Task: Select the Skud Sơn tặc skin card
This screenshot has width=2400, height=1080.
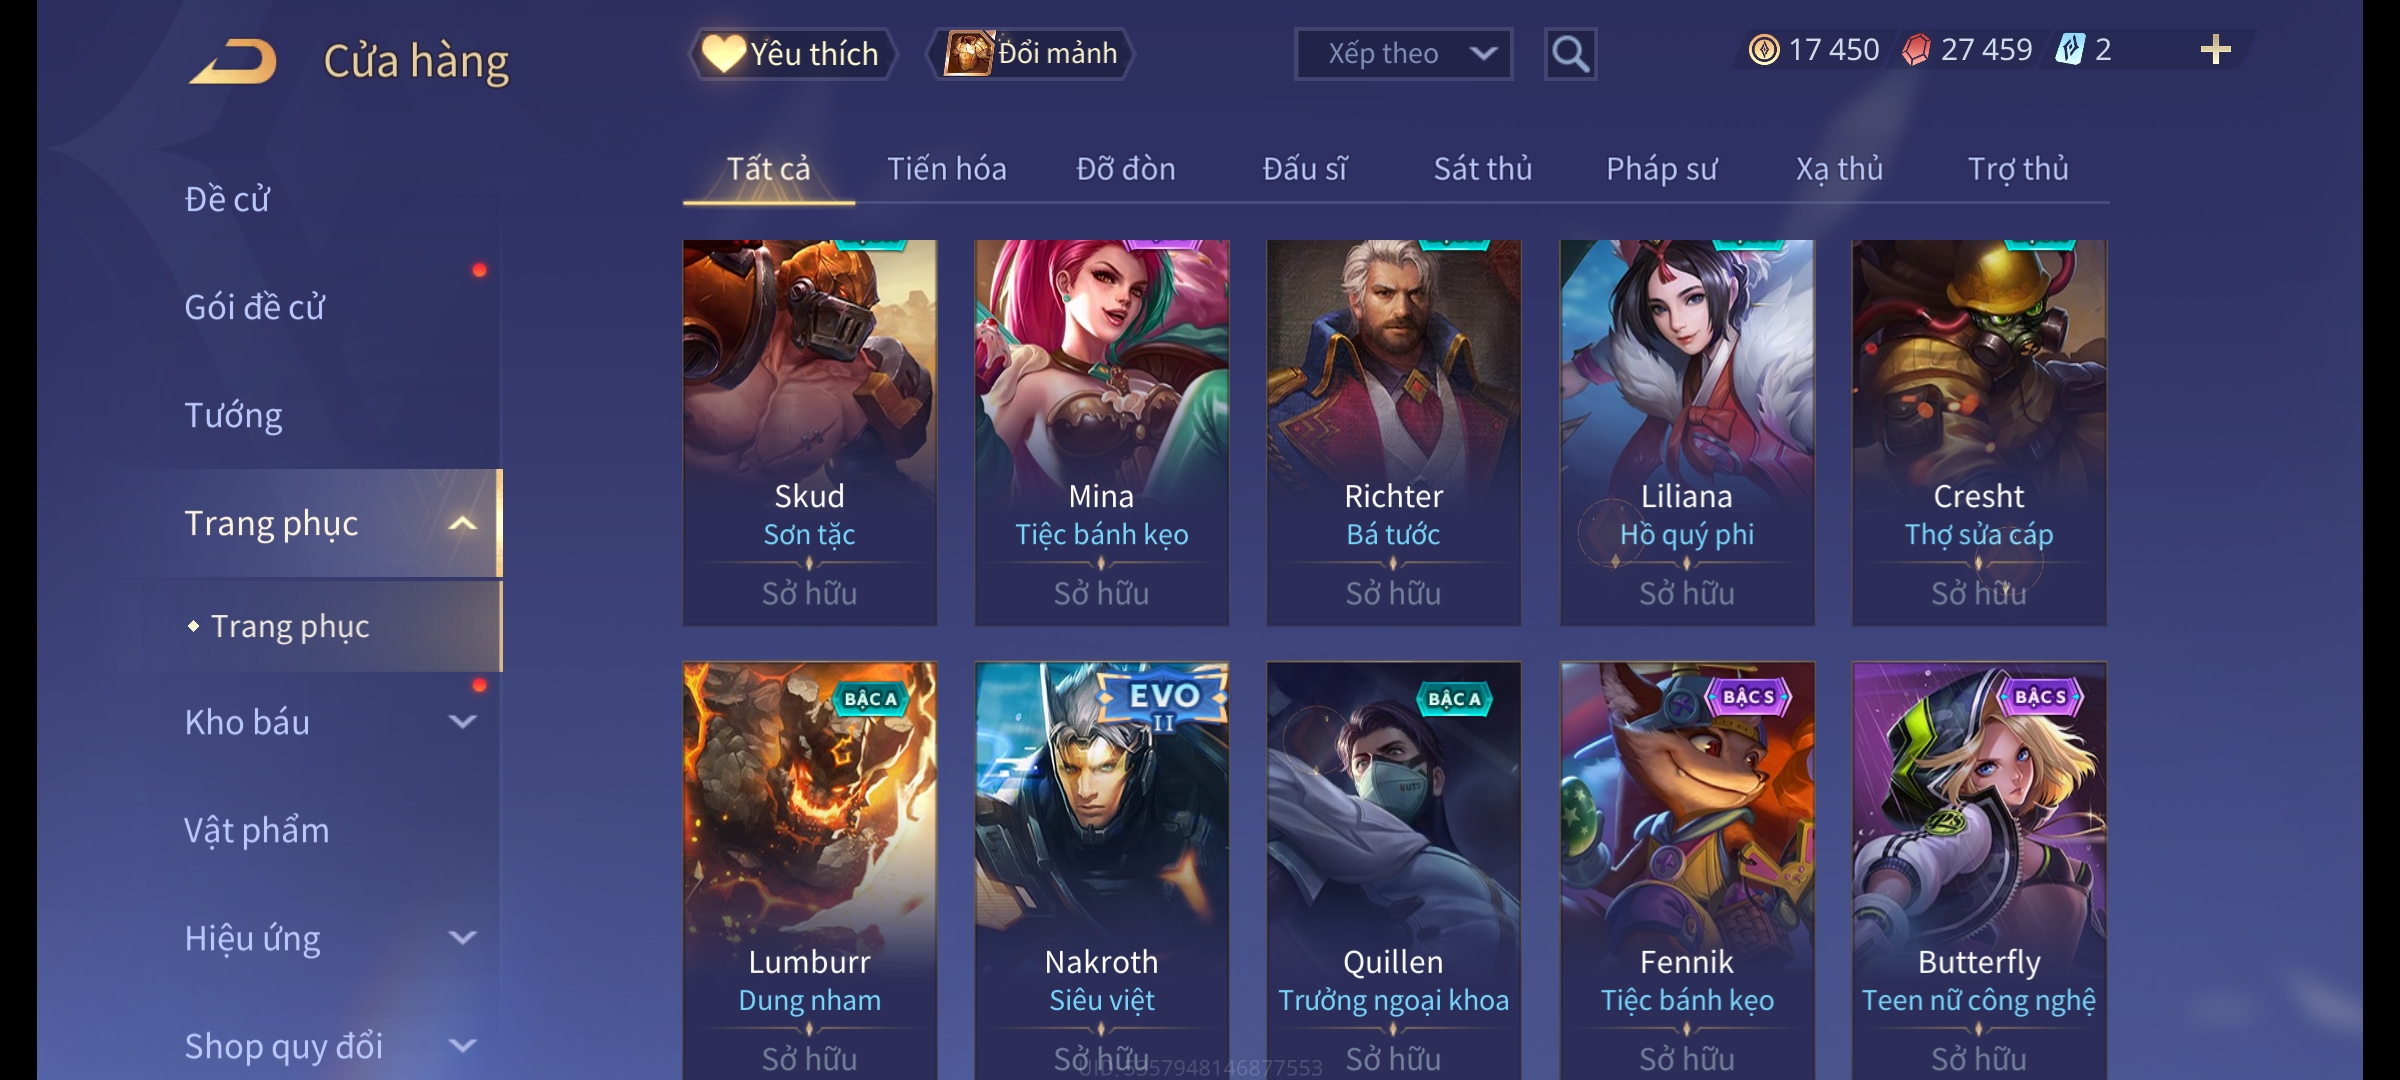Action: click(x=810, y=433)
